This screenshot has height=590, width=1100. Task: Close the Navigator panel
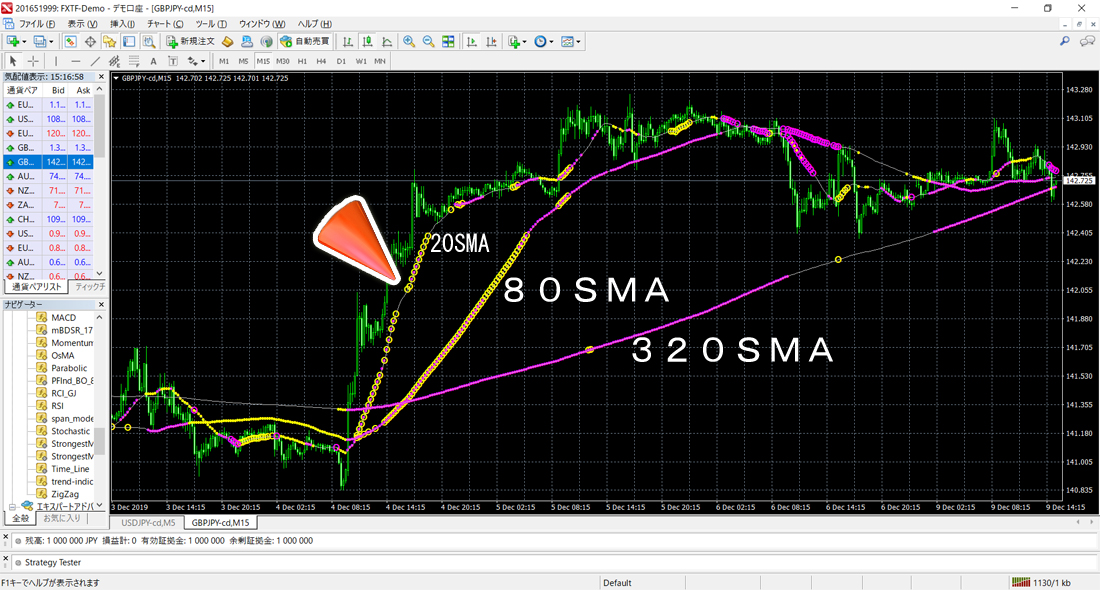coord(101,304)
